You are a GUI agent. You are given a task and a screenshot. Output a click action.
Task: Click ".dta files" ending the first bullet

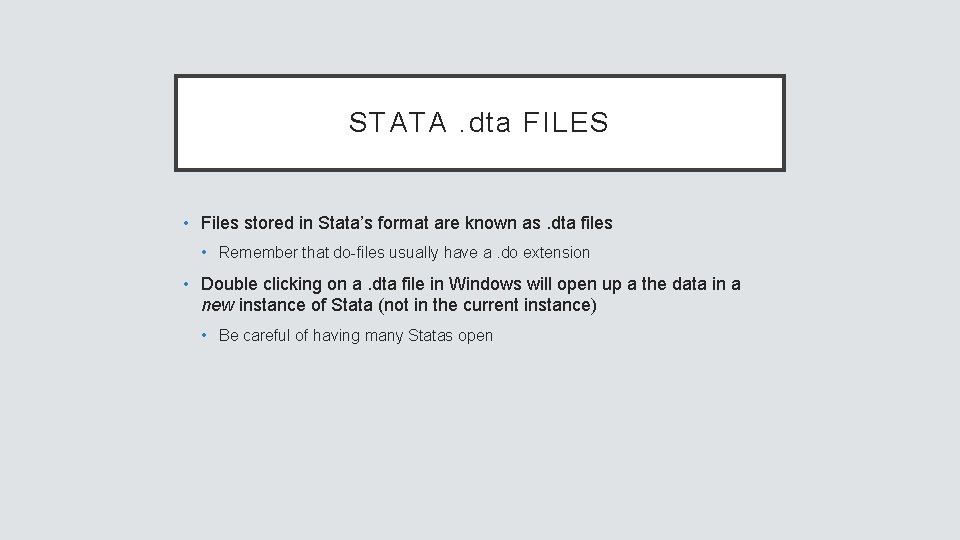(x=576, y=223)
